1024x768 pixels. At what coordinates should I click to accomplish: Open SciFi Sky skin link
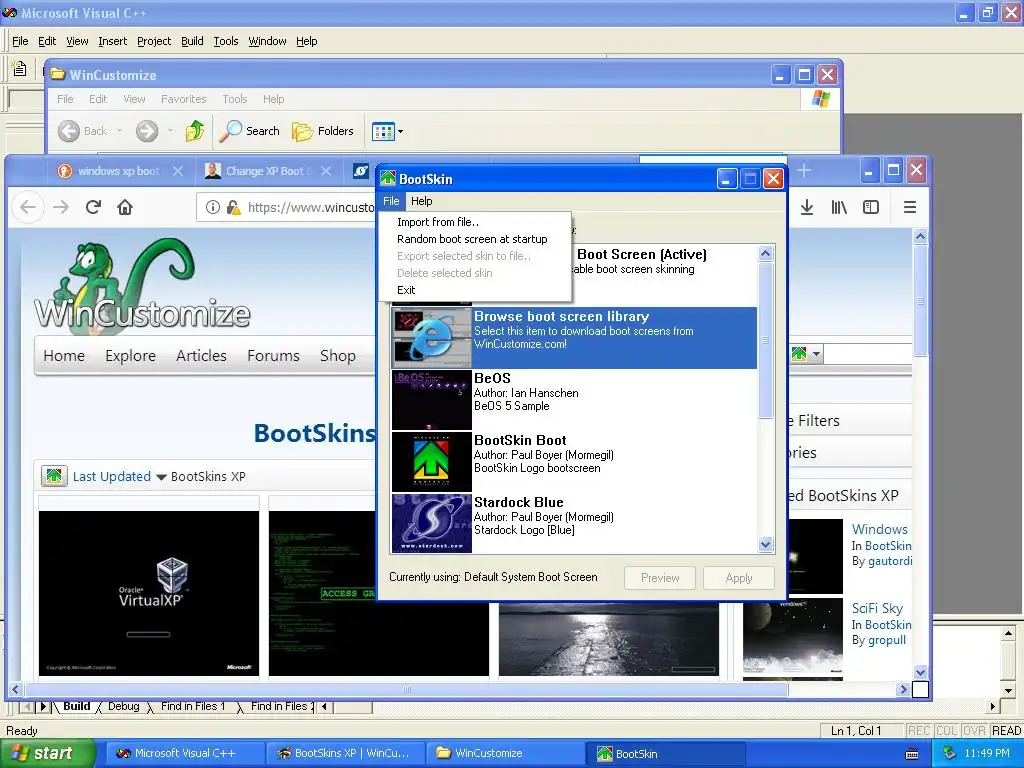point(876,608)
